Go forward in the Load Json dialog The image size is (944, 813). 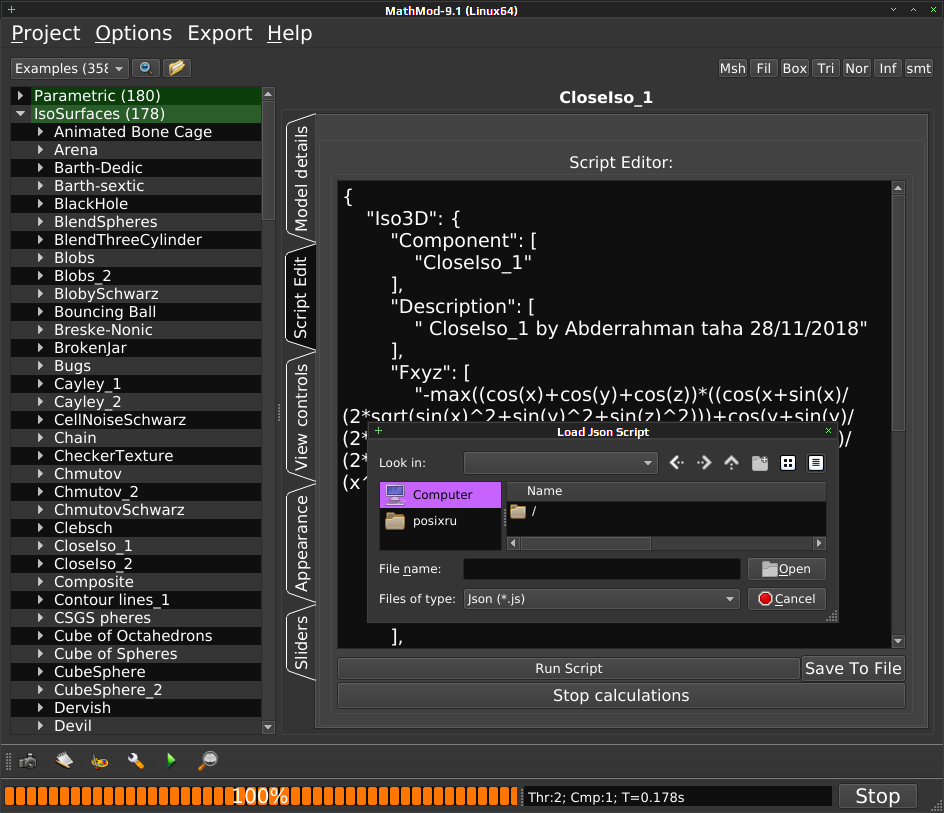(704, 463)
